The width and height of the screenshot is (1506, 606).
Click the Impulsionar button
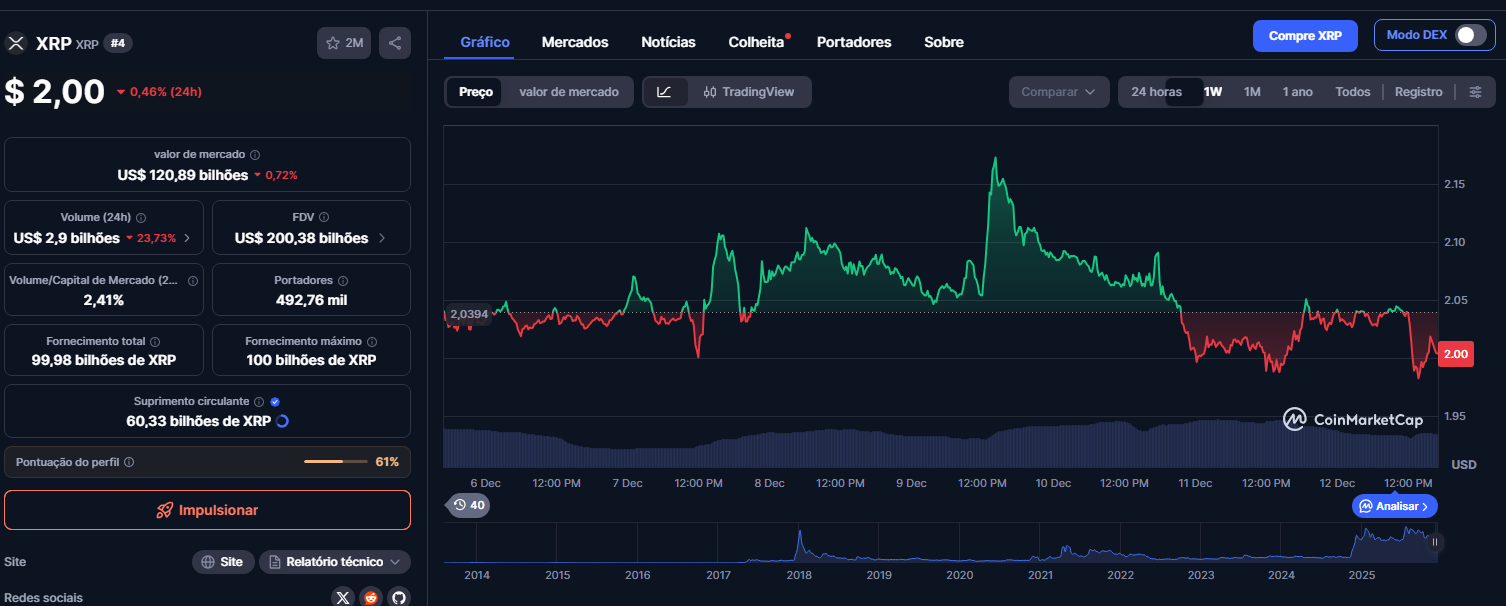(x=207, y=510)
